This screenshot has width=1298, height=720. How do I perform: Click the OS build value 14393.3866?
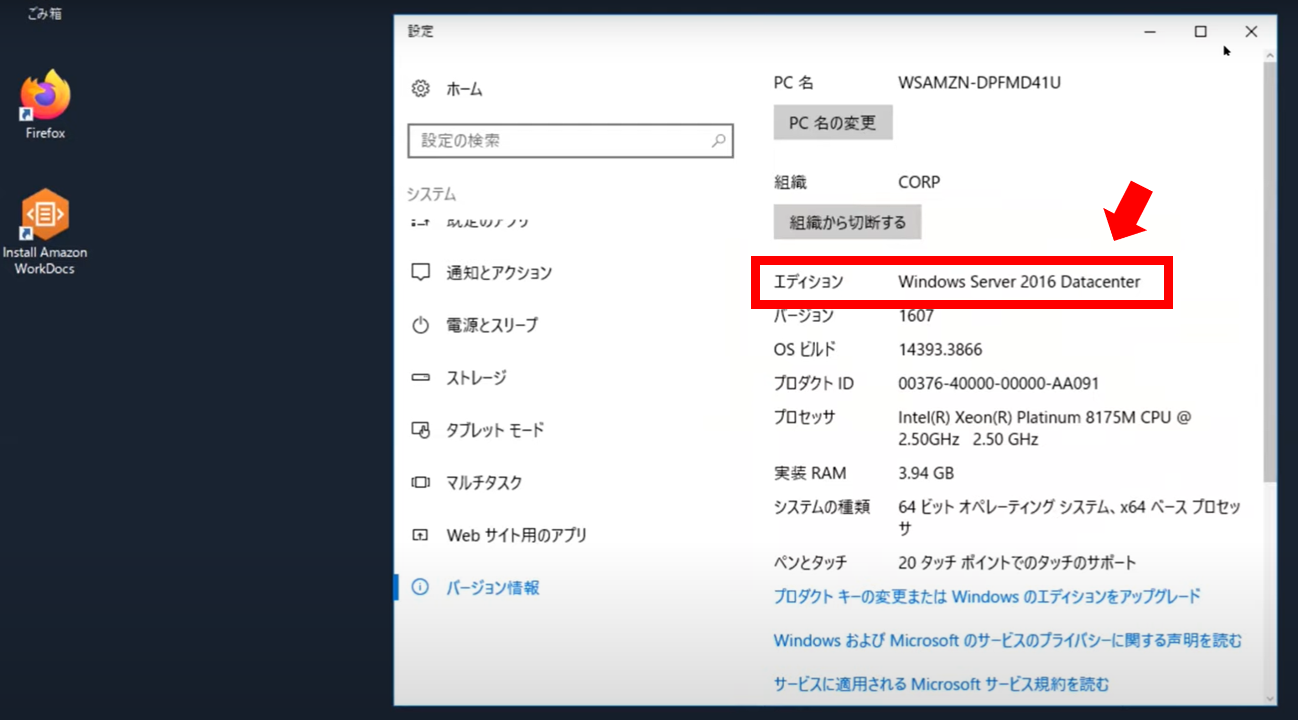coord(940,349)
